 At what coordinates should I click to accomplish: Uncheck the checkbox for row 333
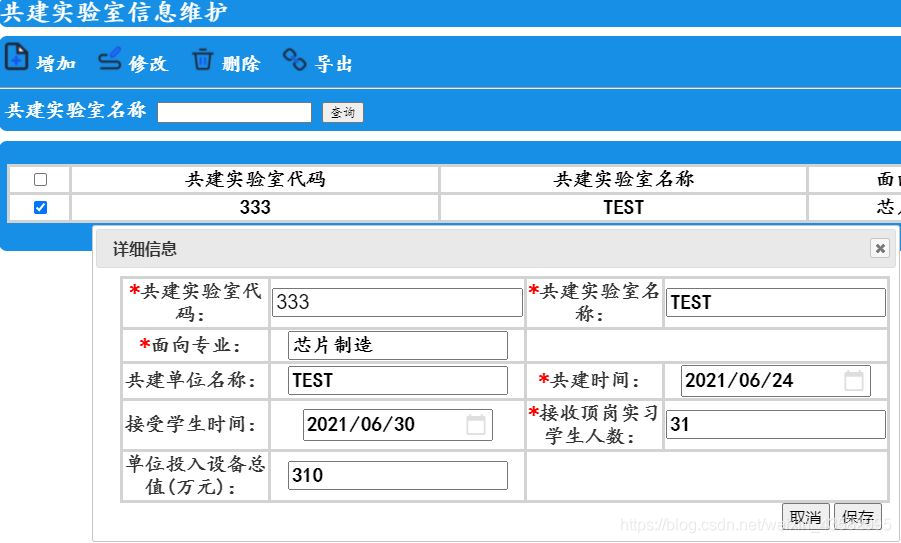tap(40, 207)
